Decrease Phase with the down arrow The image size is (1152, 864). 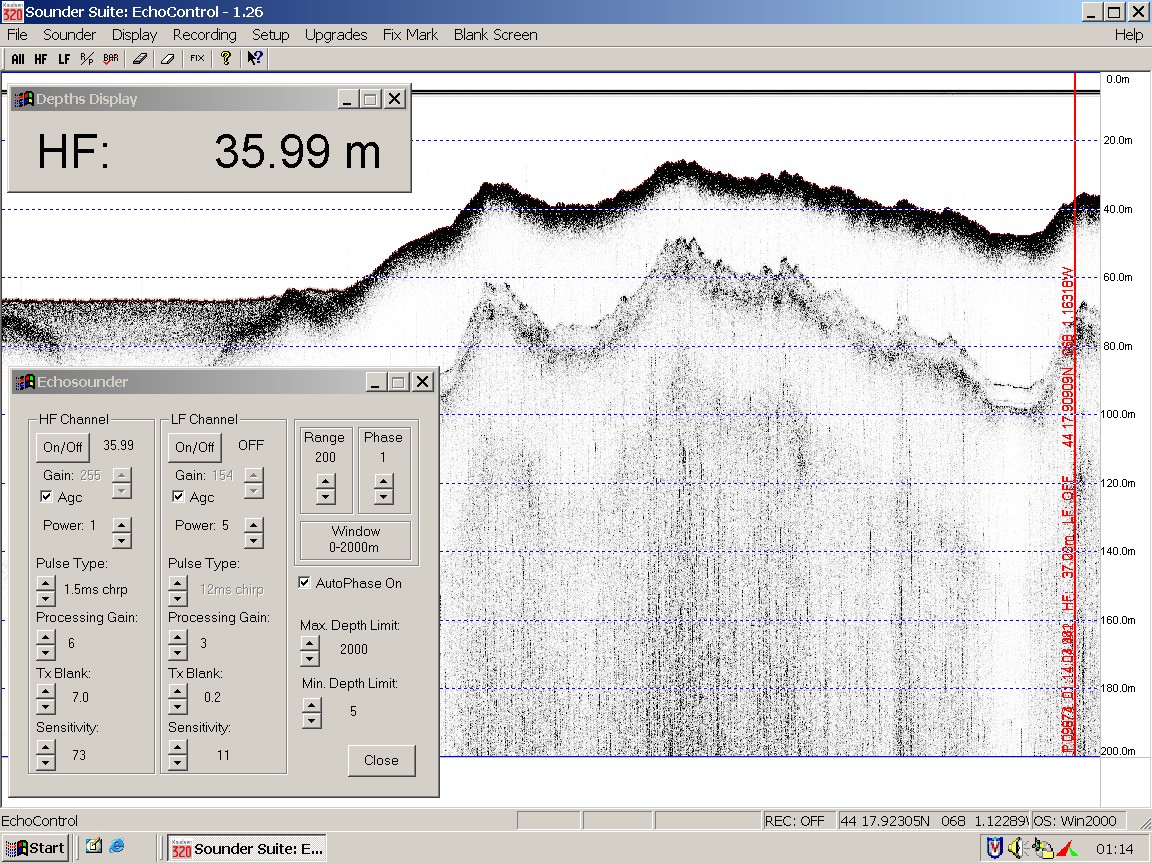(383, 496)
